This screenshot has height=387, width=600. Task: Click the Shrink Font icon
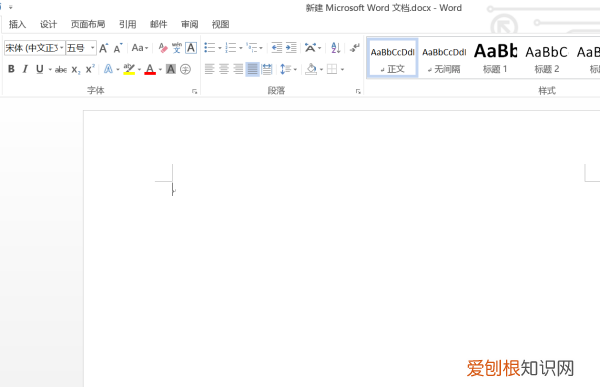pos(118,48)
